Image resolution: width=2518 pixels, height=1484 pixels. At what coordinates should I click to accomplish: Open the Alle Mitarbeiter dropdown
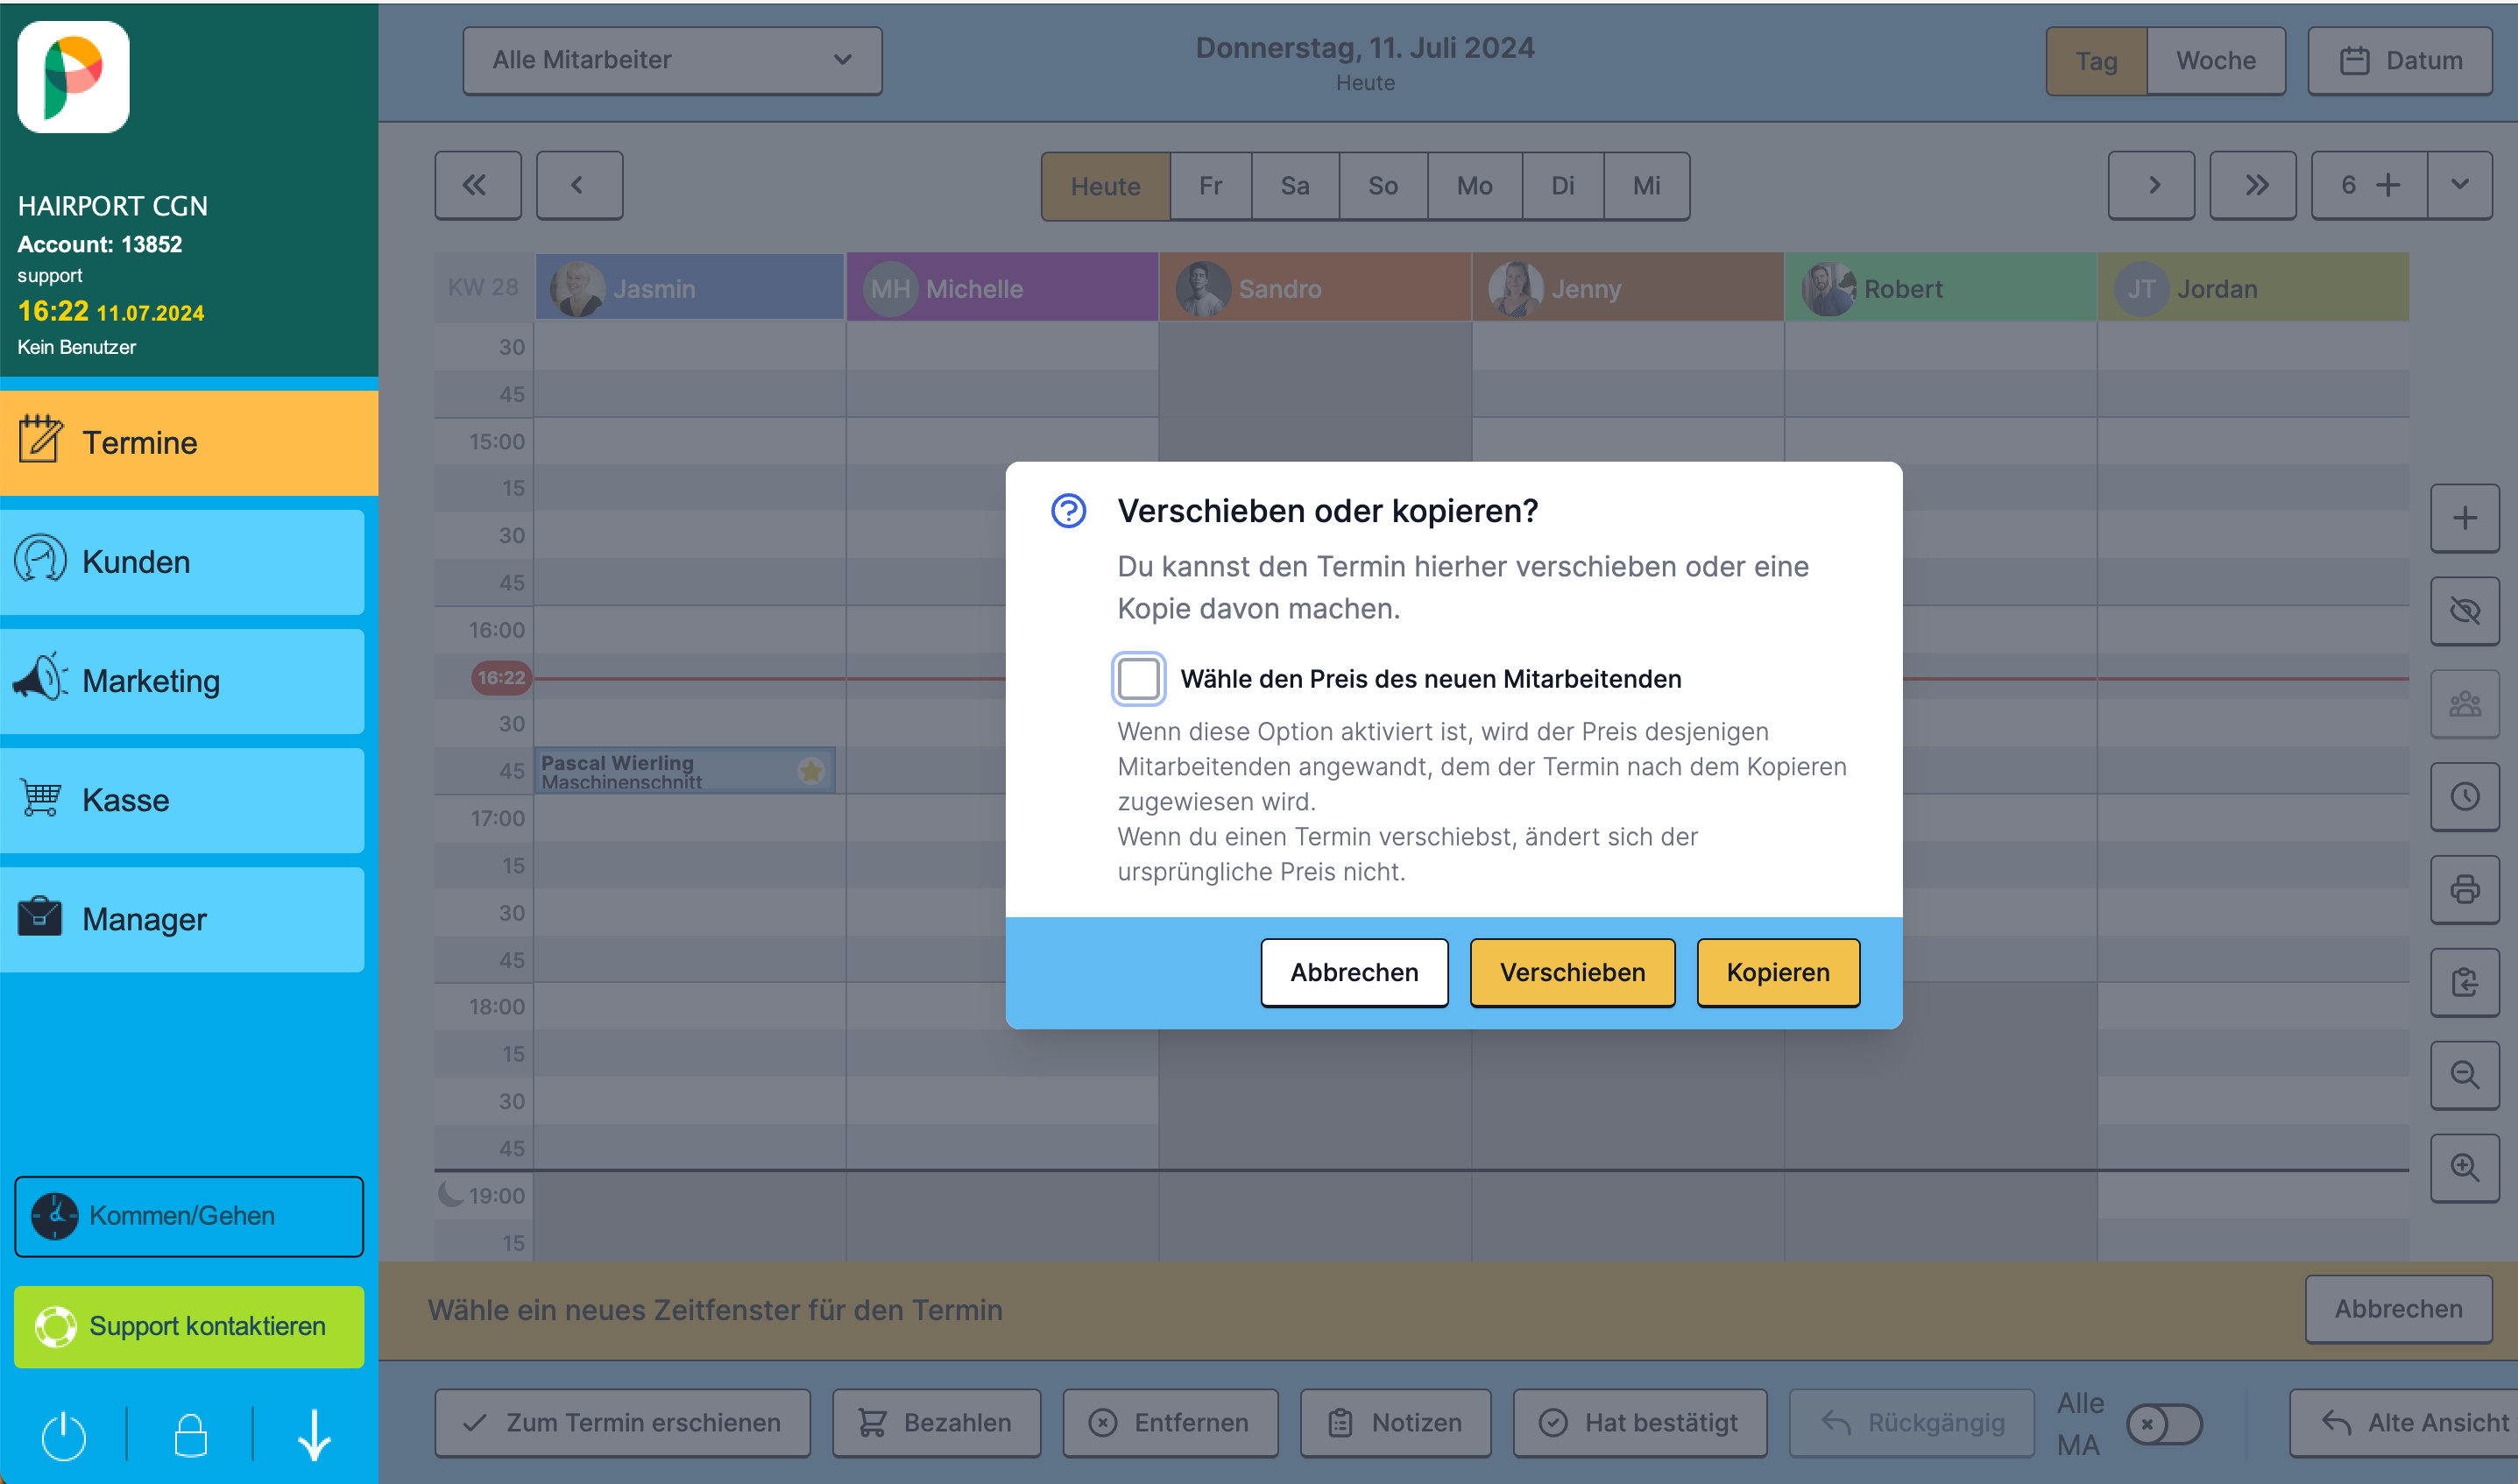(x=672, y=60)
